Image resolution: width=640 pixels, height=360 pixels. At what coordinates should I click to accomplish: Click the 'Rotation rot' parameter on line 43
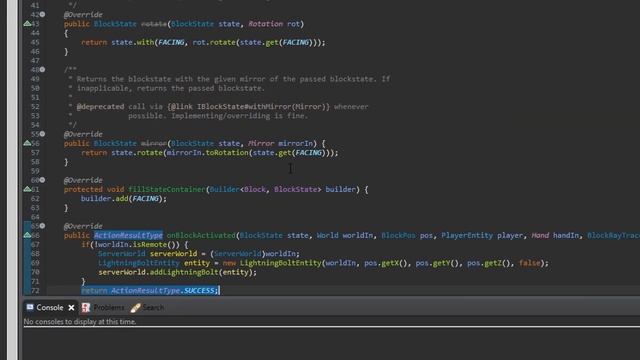274,24
